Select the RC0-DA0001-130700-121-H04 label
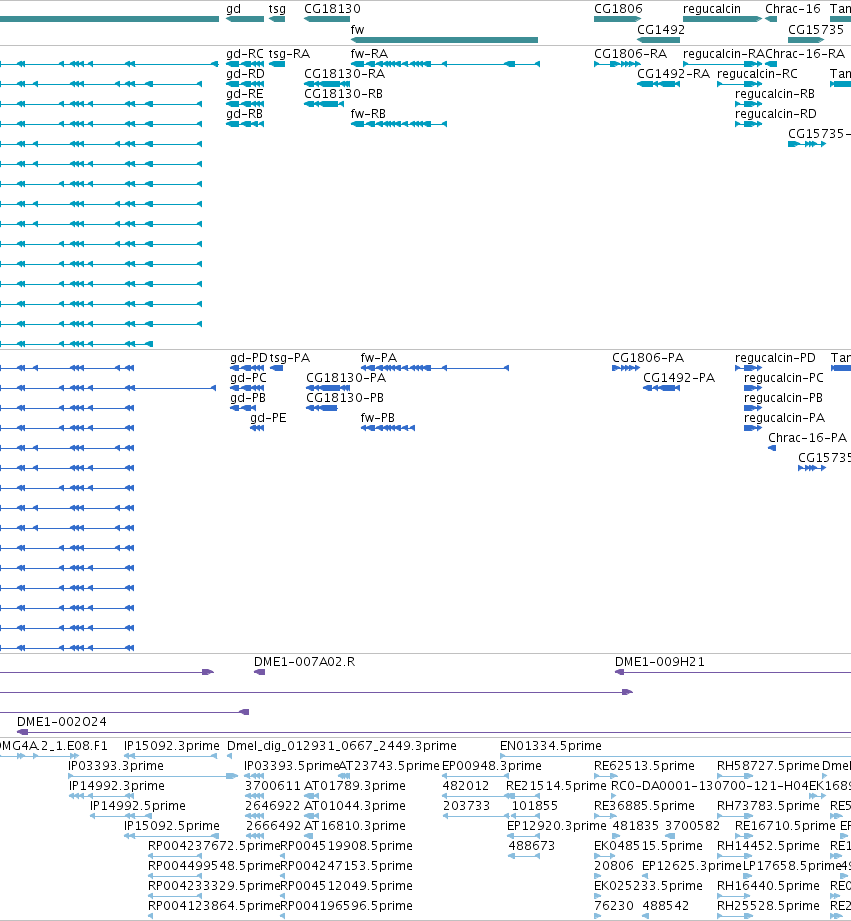 click(x=709, y=786)
